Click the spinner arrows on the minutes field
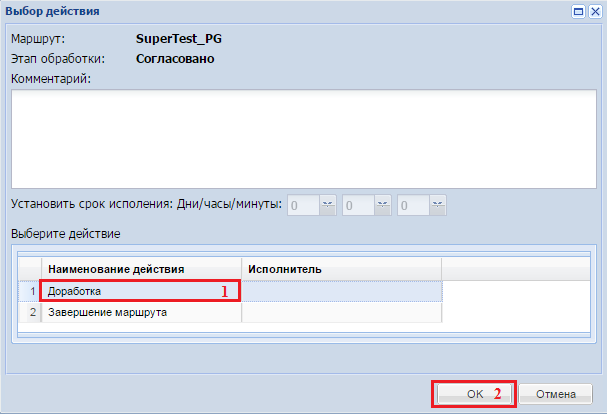Image resolution: width=607 pixels, height=414 pixels. coord(437,205)
